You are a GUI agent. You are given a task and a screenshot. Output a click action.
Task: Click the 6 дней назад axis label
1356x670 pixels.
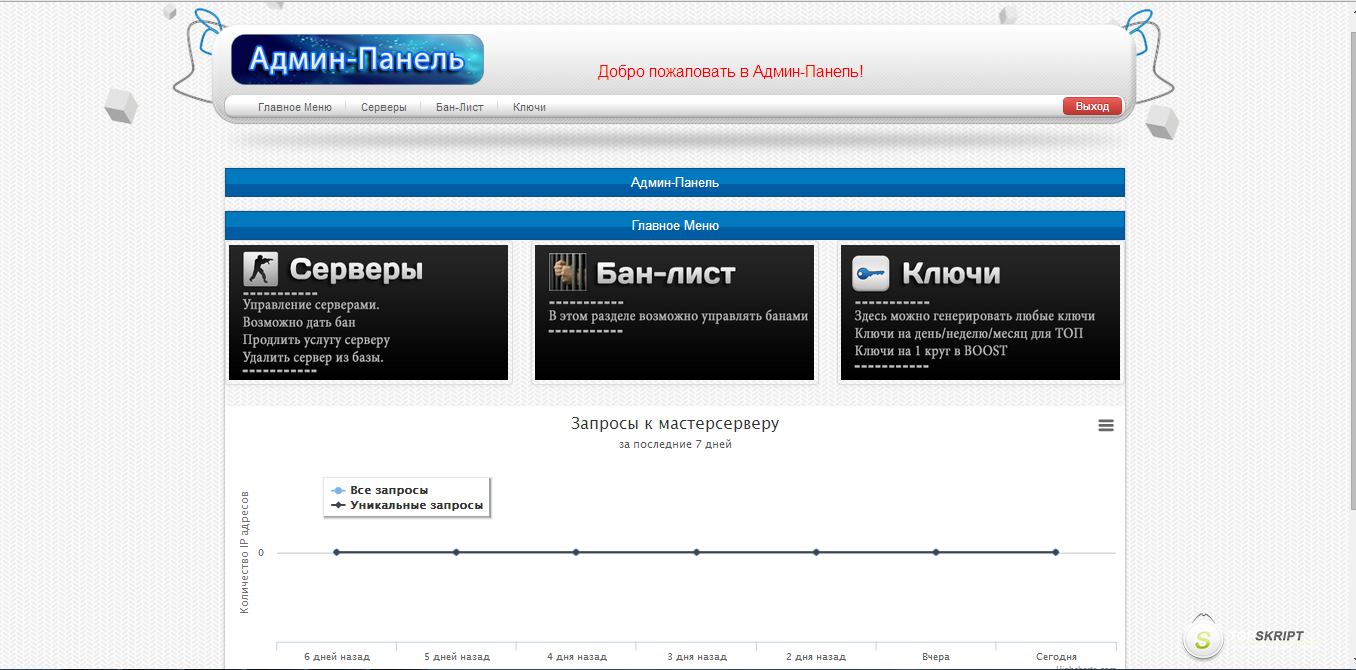[x=337, y=657]
